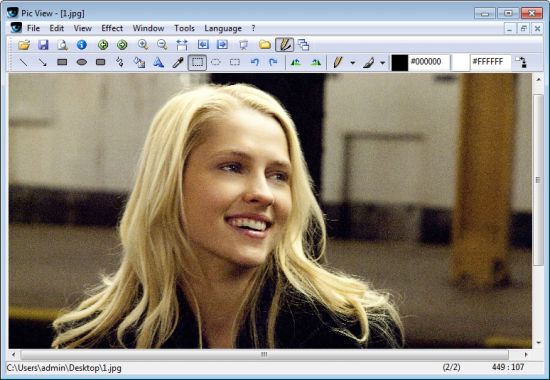Select the Brush tool
Image resolution: width=550 pixels, height=380 pixels.
(x=368, y=62)
